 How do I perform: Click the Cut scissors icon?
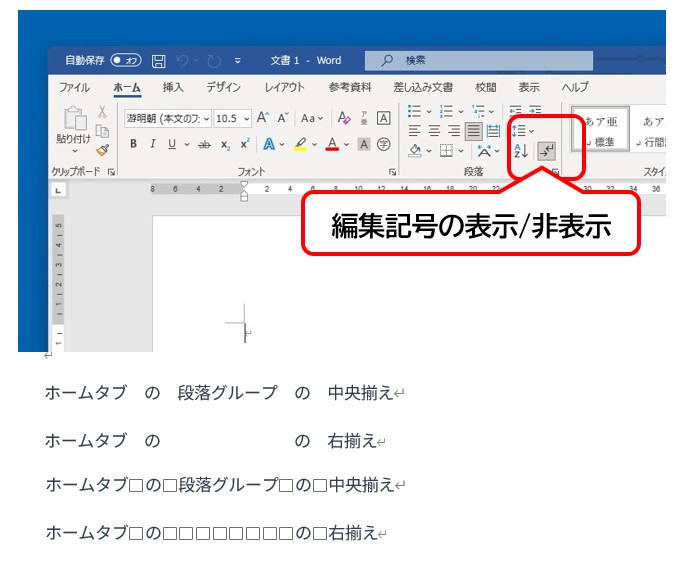(102, 112)
